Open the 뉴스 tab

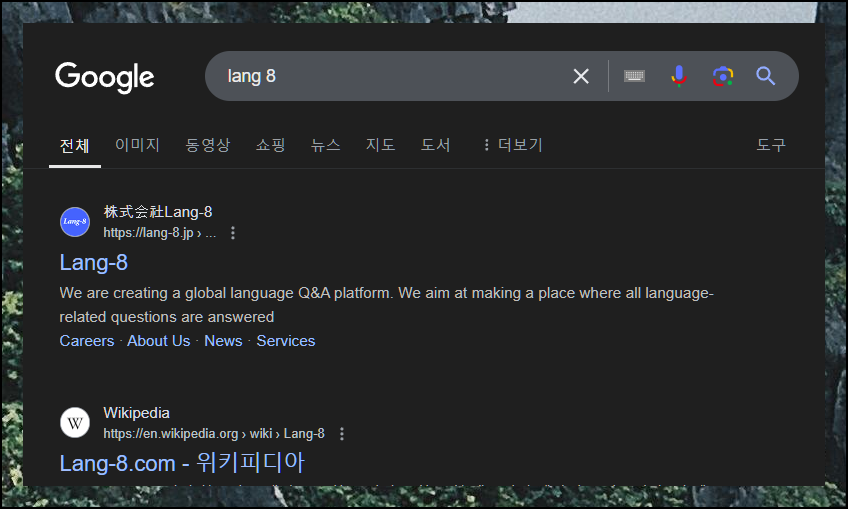click(x=326, y=145)
